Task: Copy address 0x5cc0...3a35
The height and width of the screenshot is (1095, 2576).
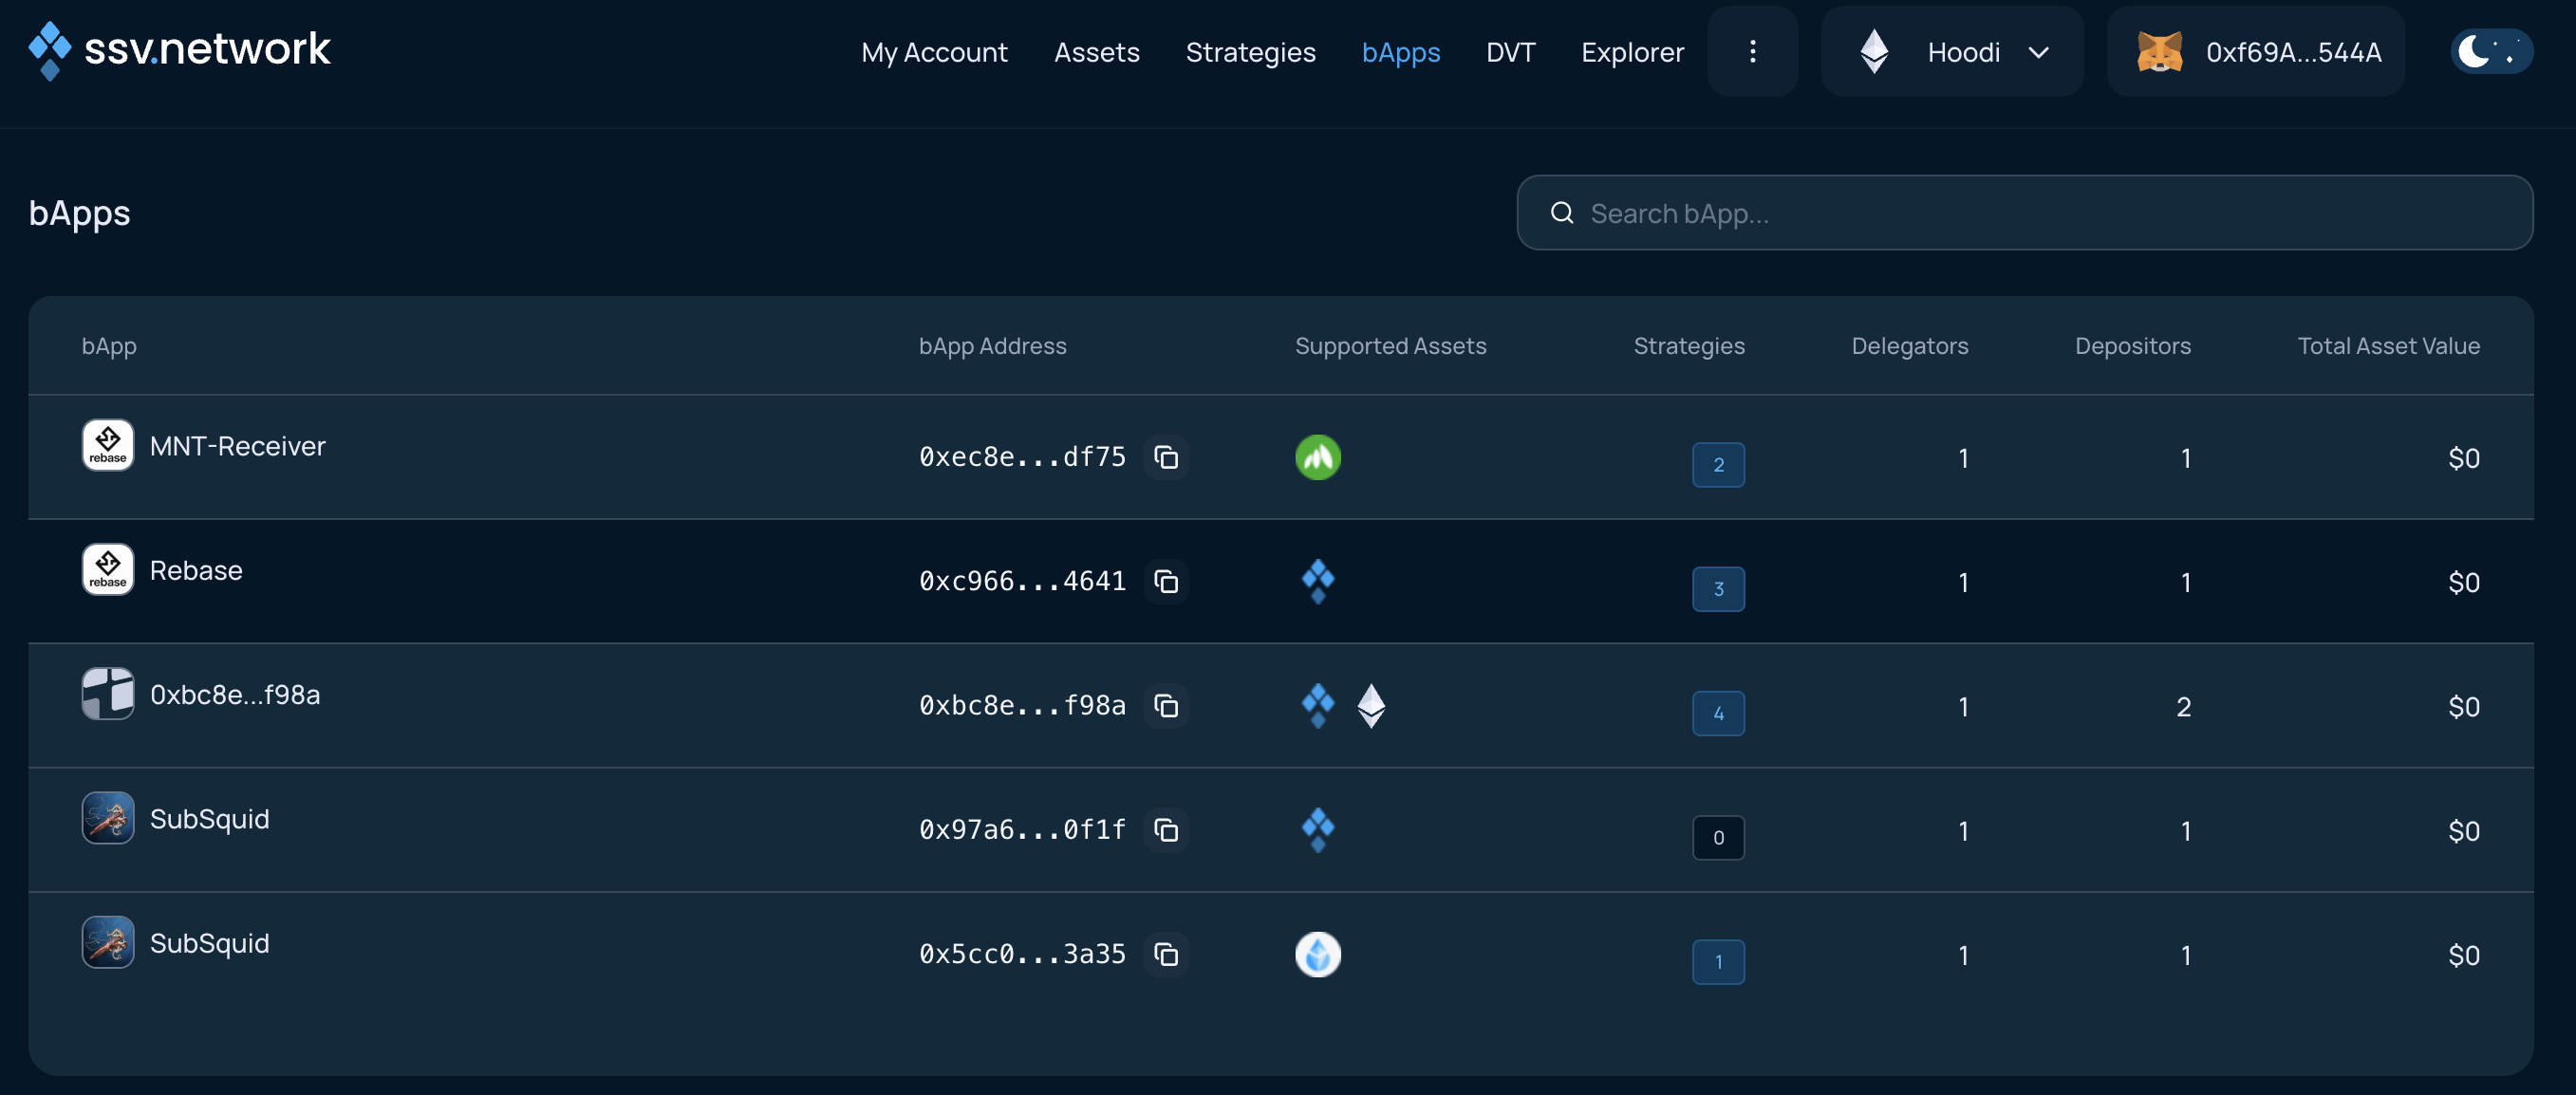Action: [x=1166, y=954]
